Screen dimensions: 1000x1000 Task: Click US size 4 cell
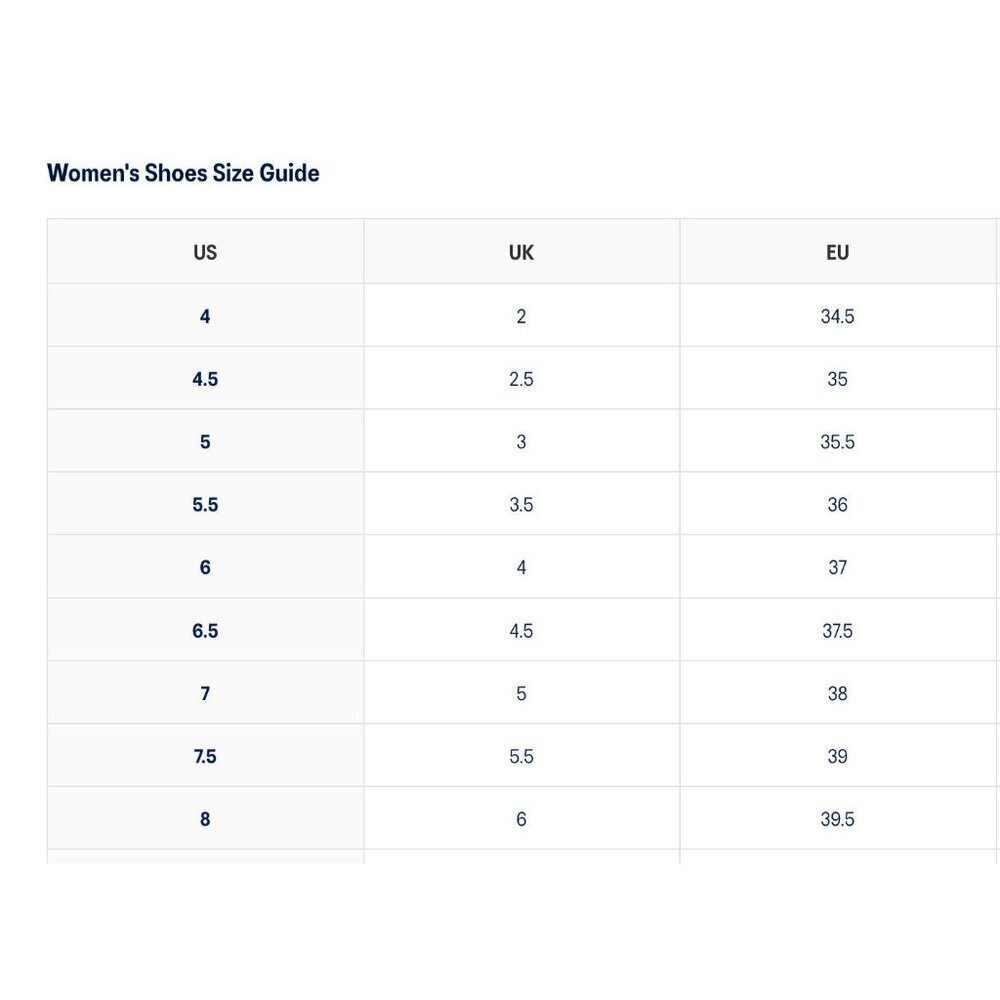205,316
